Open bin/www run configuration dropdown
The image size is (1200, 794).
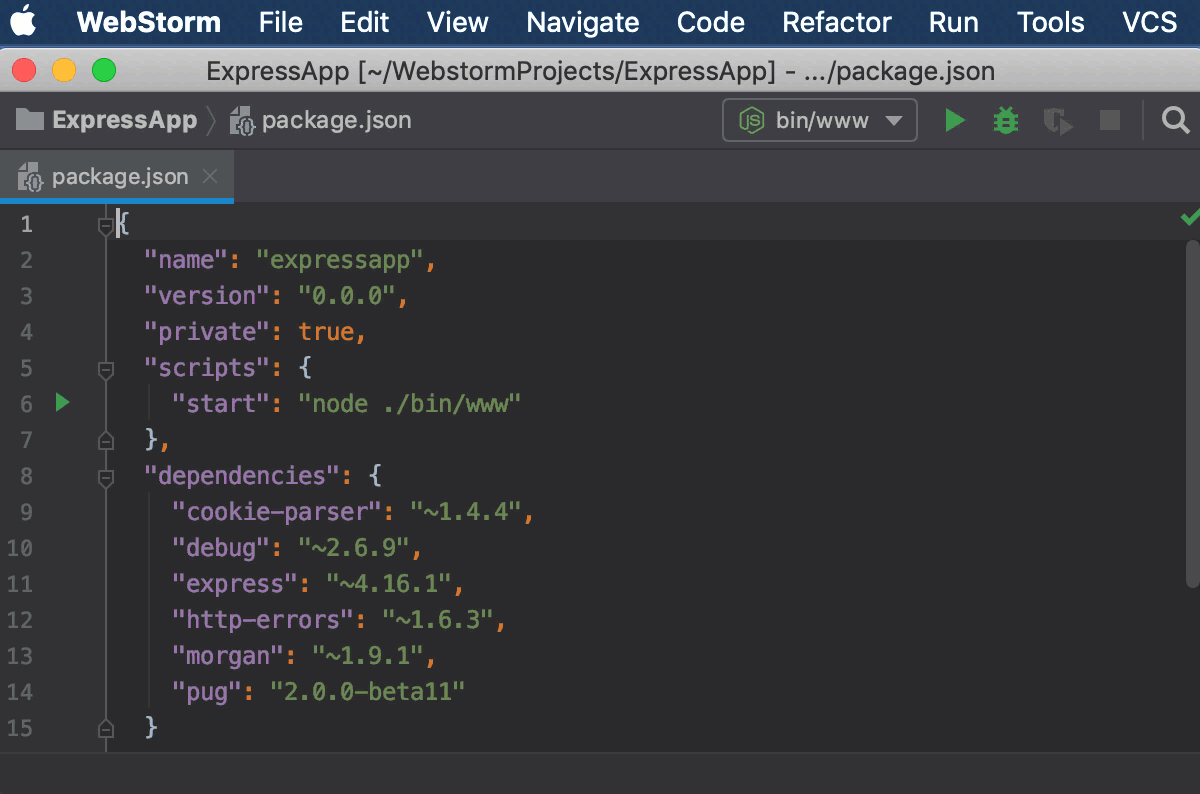click(x=820, y=121)
